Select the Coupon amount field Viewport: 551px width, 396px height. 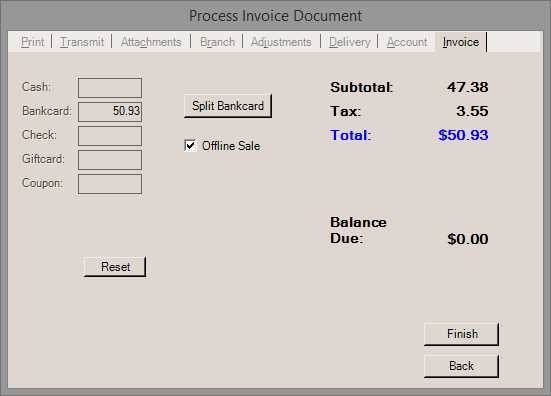110,184
